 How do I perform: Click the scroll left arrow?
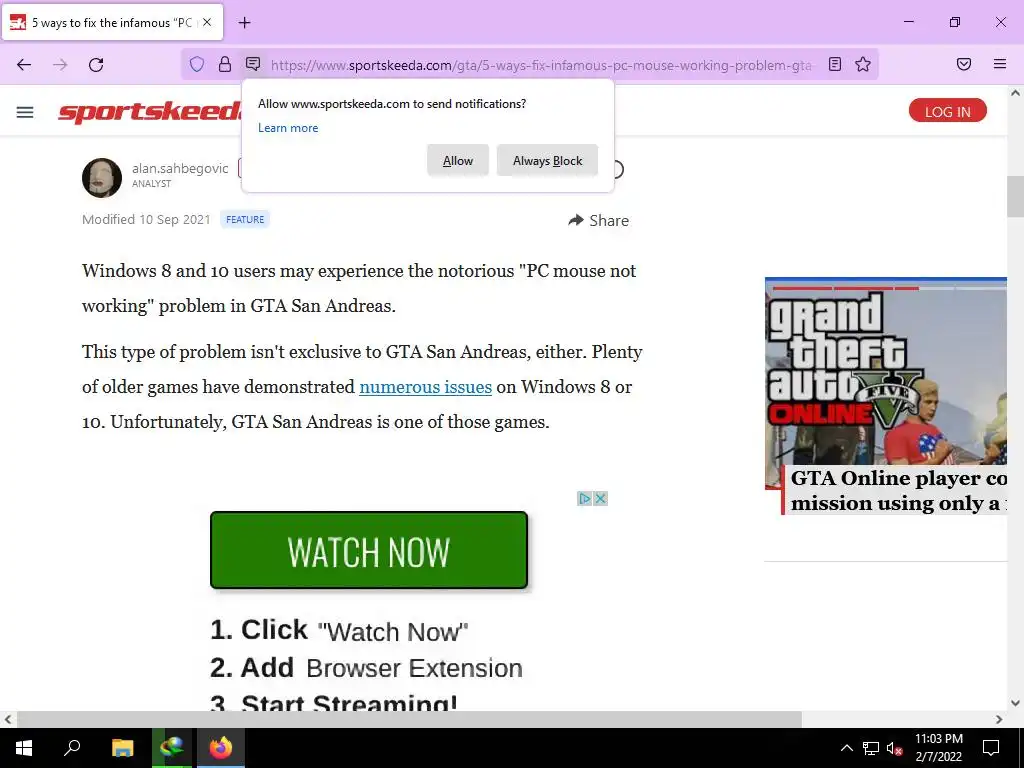coord(8,719)
